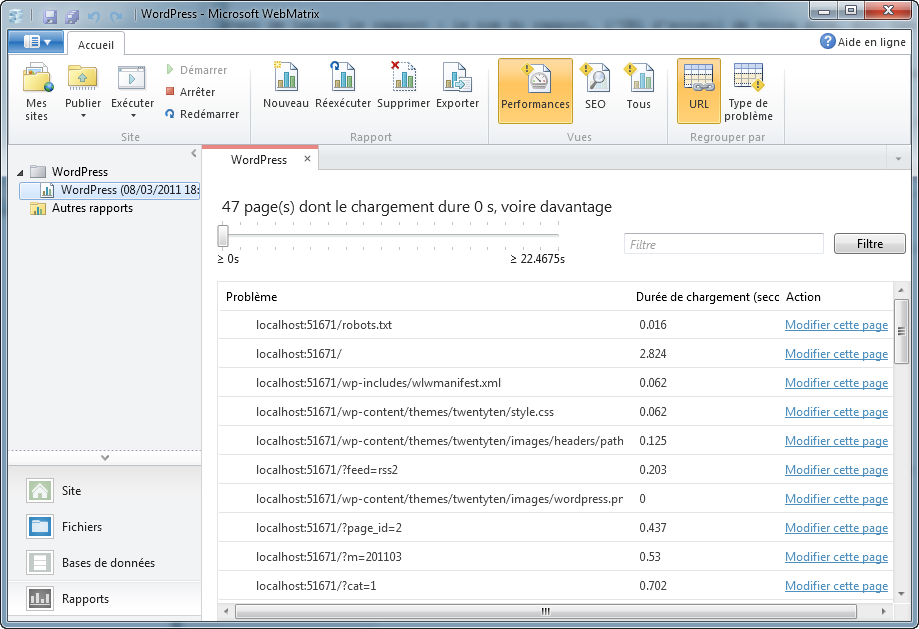Select the Accueil ribbon tab

96,45
